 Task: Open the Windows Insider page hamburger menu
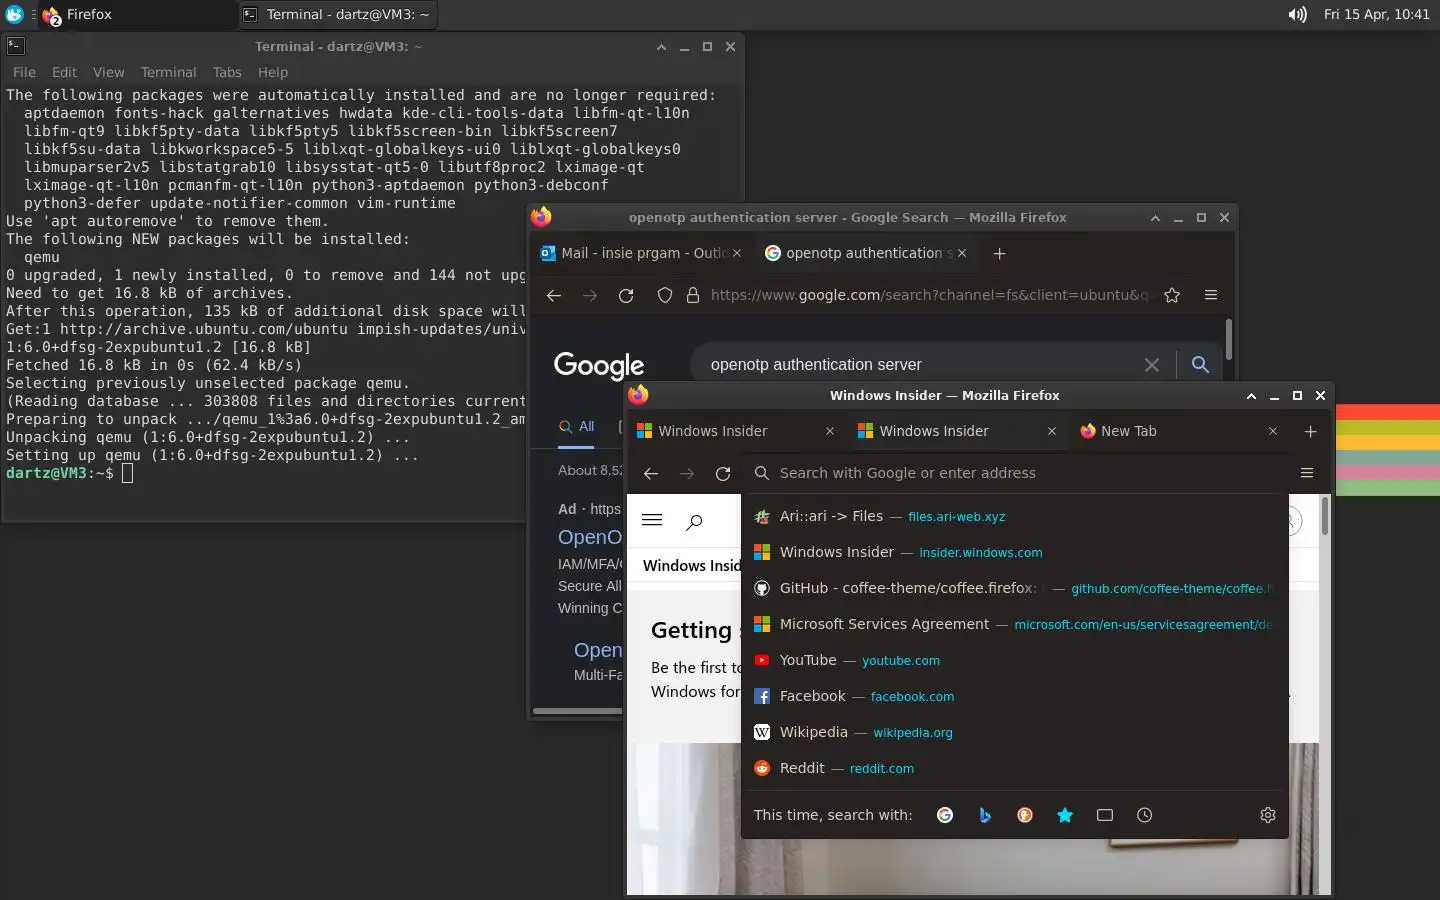652,520
